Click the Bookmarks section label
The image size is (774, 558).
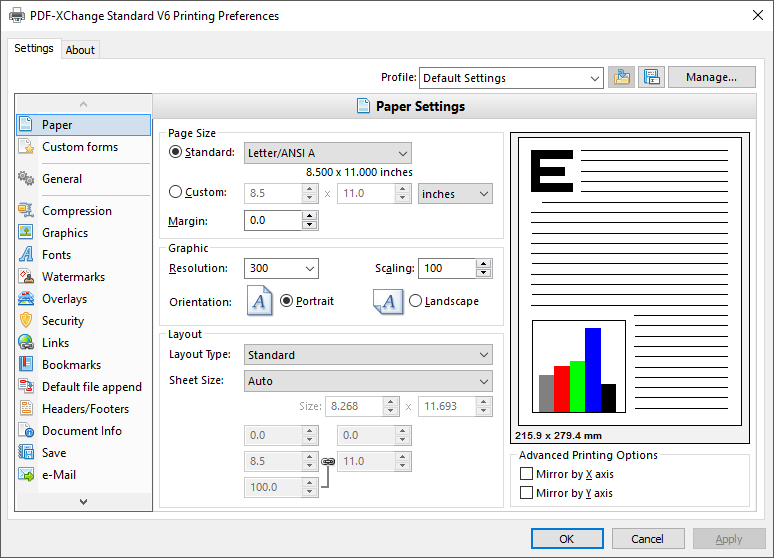click(x=72, y=364)
